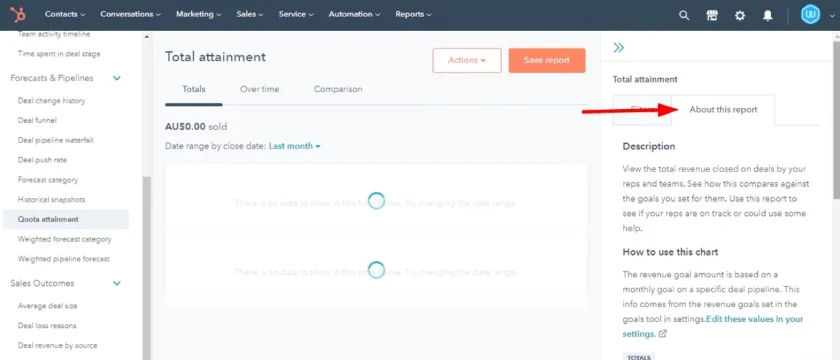Click the Description heading
840x360 pixels.
(649, 146)
